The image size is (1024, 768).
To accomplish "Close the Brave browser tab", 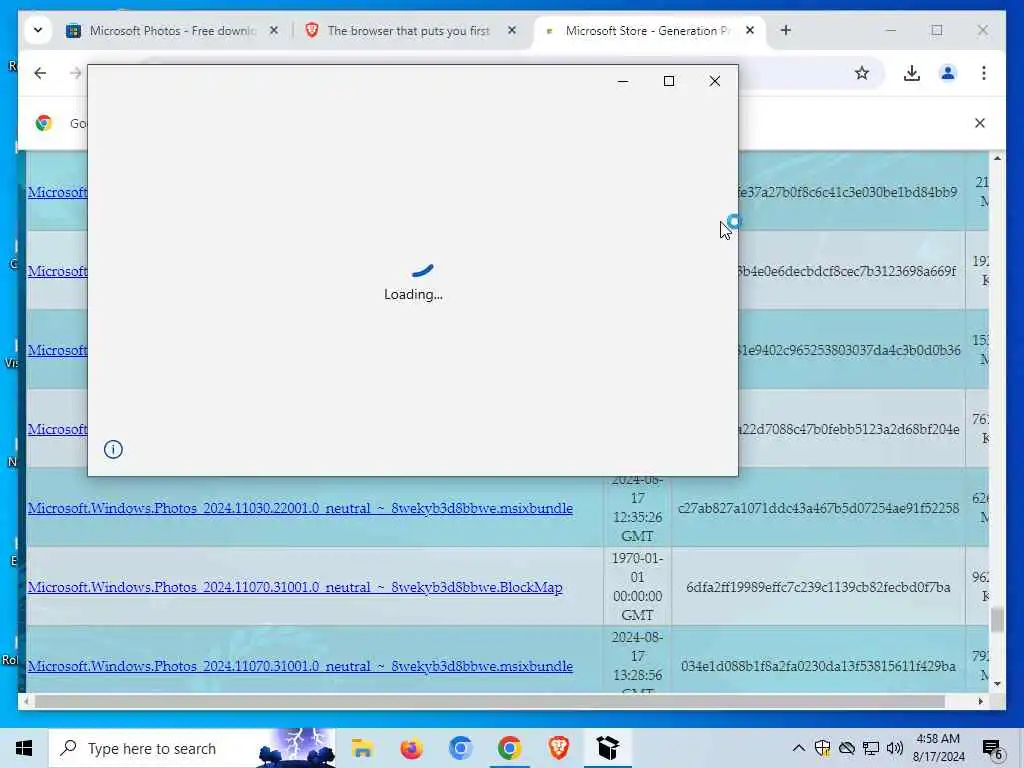I will pyautogui.click(x=512, y=31).
